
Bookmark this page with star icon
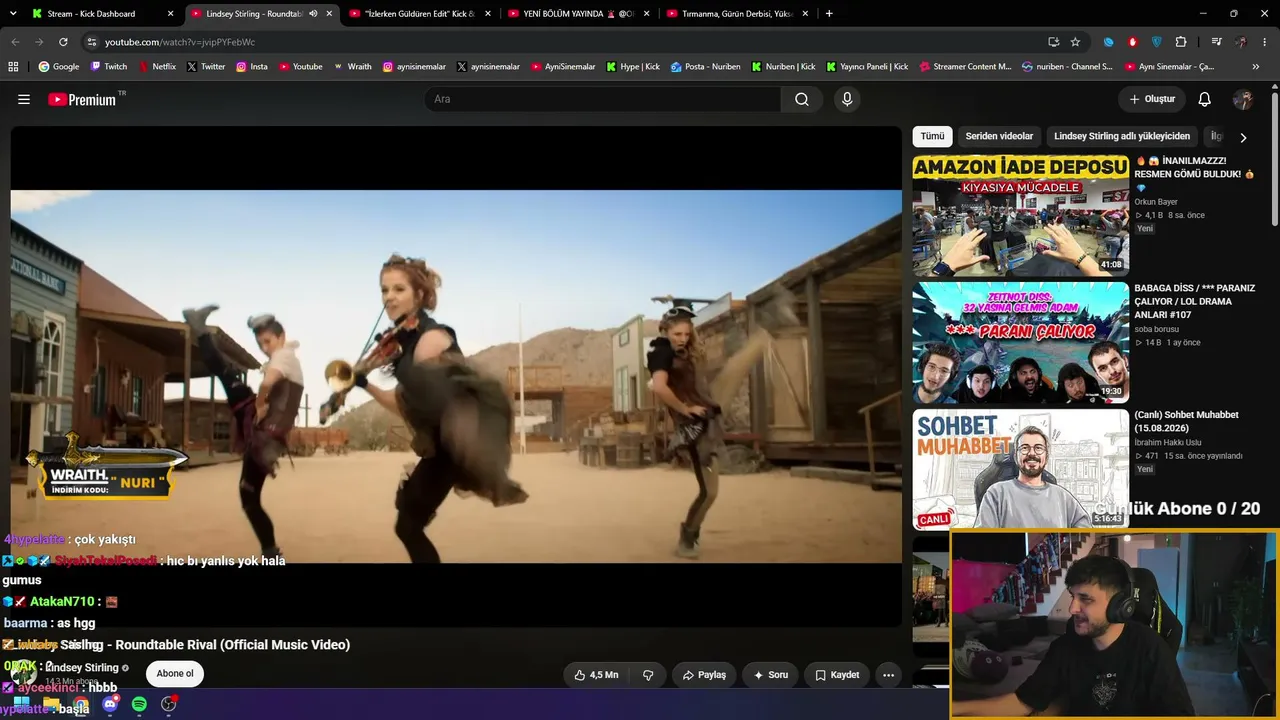1075,42
